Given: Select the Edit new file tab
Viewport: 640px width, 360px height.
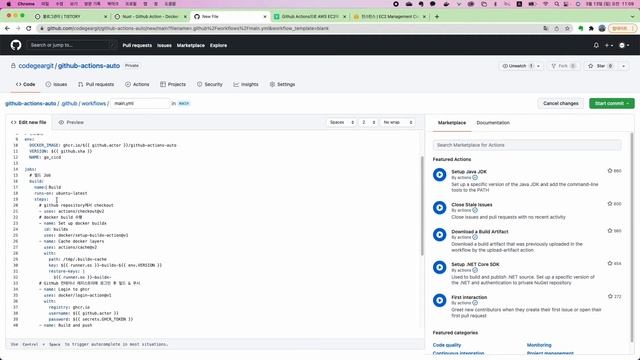Looking at the screenshot, I should point(29,122).
